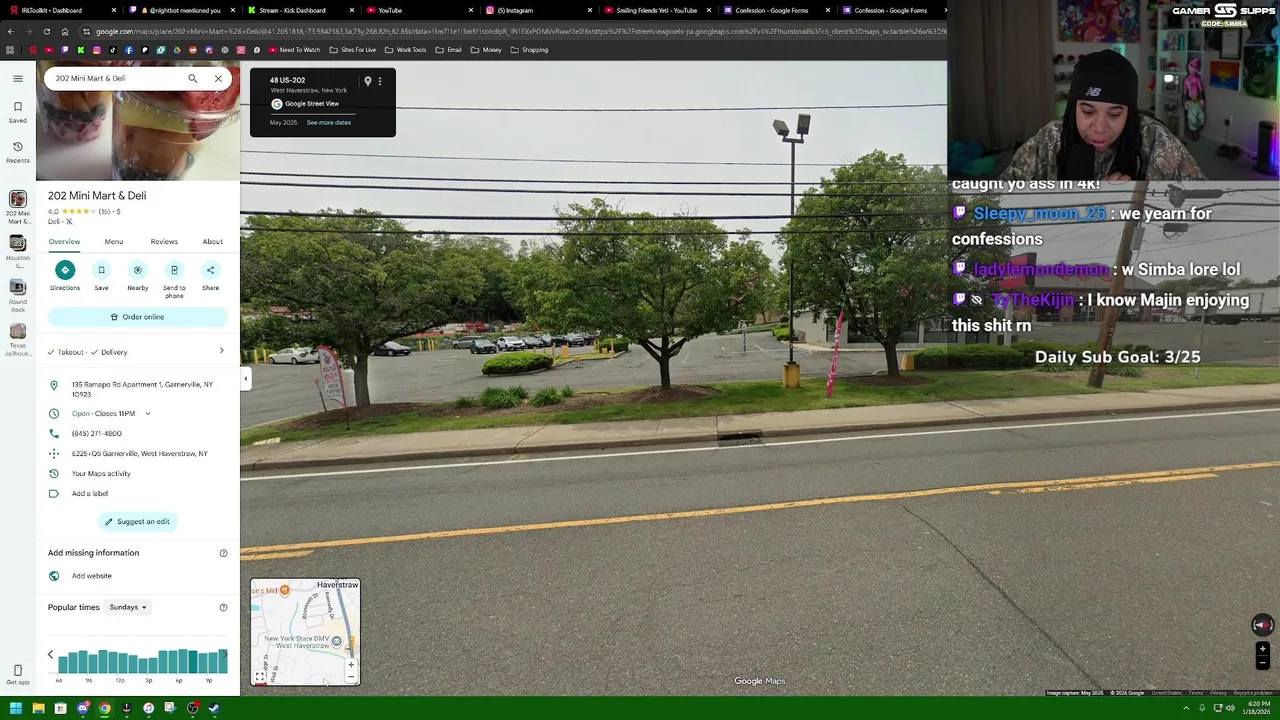Screen dimensions: 1280x720
Task: Open the Steam taskbar icon
Action: coord(214,708)
